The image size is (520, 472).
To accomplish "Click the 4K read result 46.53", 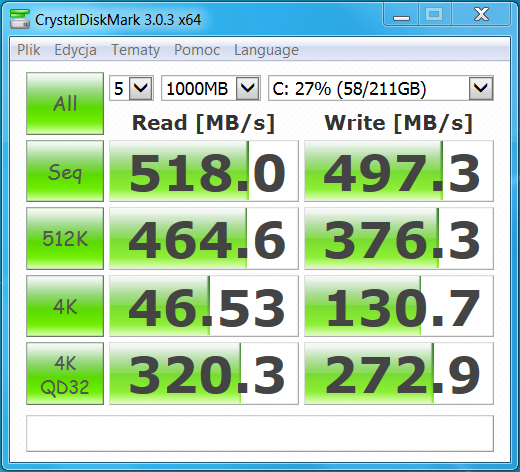I will click(204, 306).
